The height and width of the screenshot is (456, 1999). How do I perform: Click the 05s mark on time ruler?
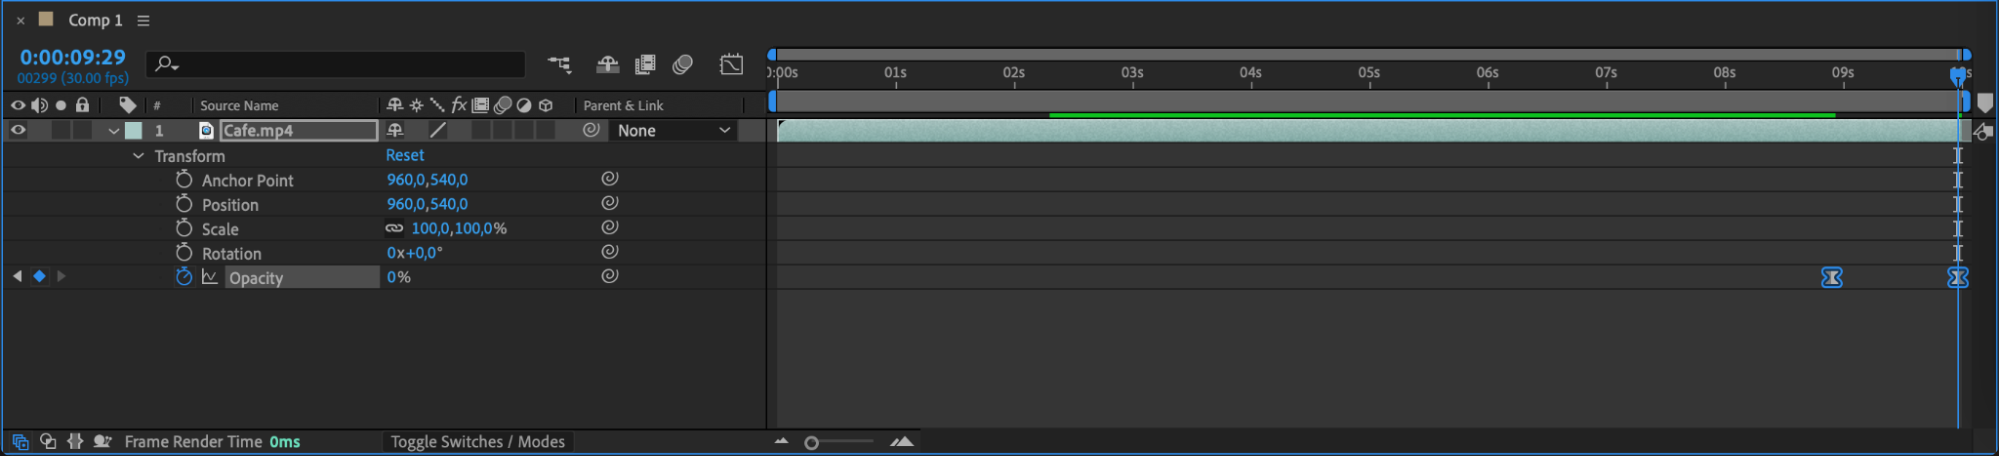1369,73
